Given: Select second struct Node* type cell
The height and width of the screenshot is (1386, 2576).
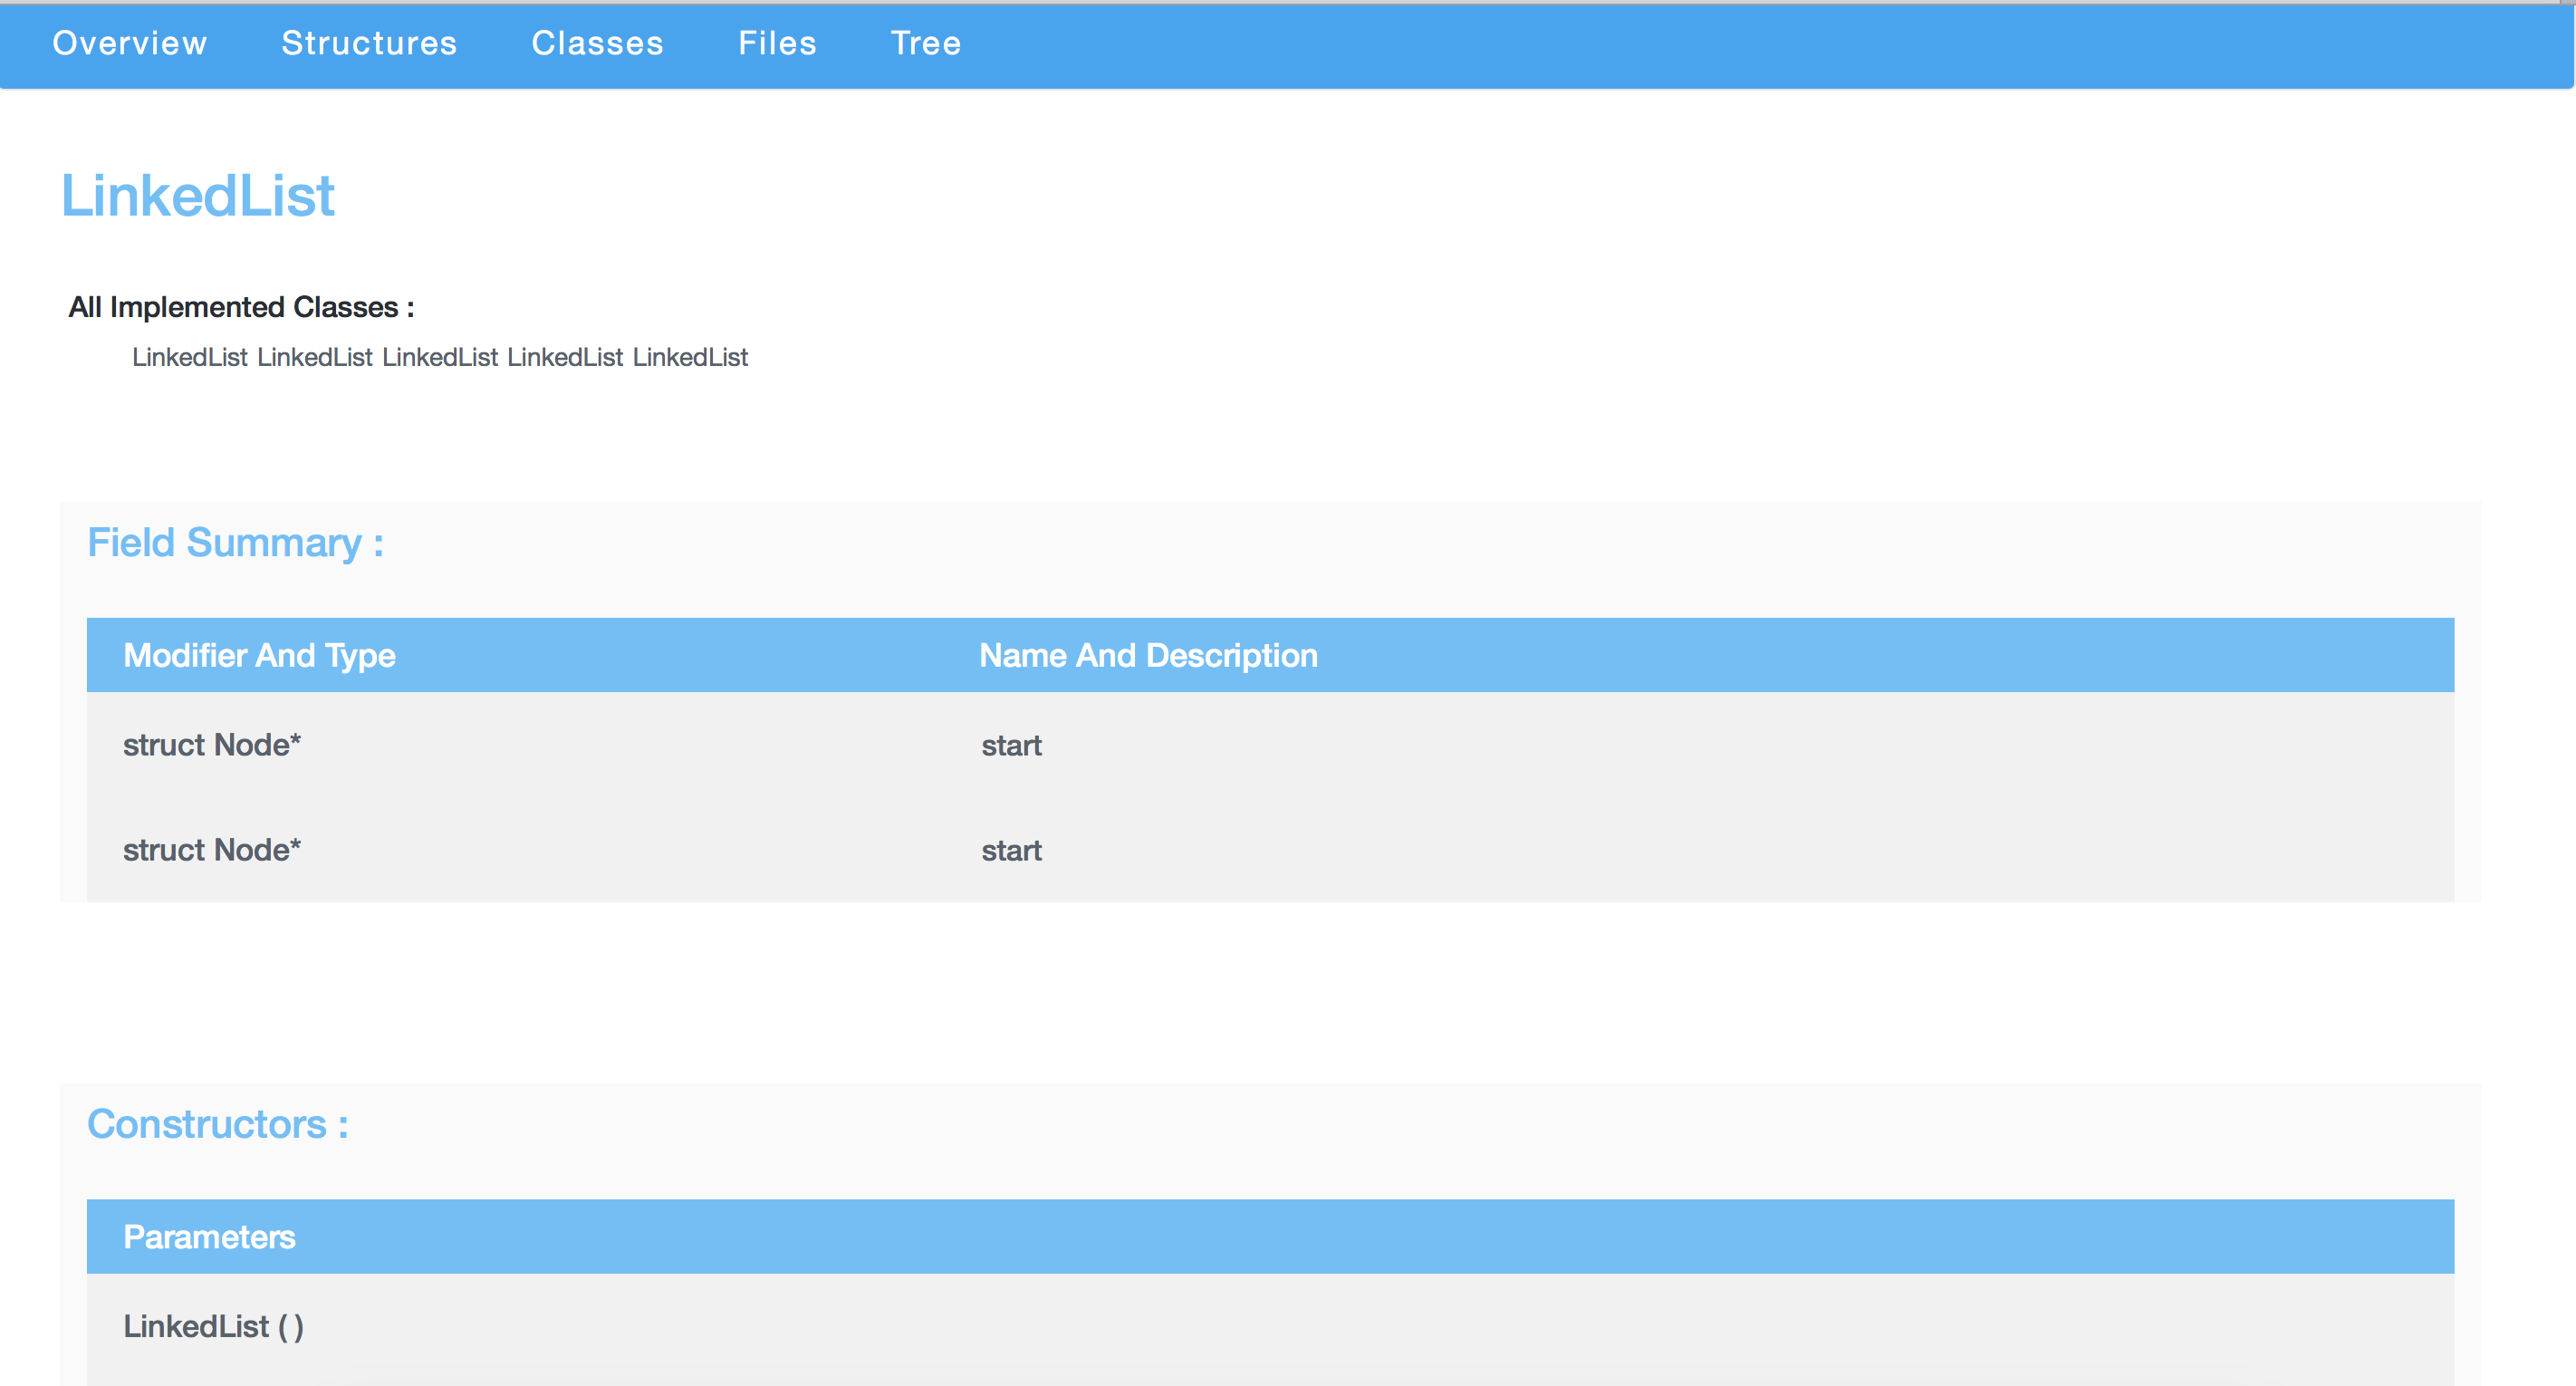Looking at the screenshot, I should [x=212, y=850].
